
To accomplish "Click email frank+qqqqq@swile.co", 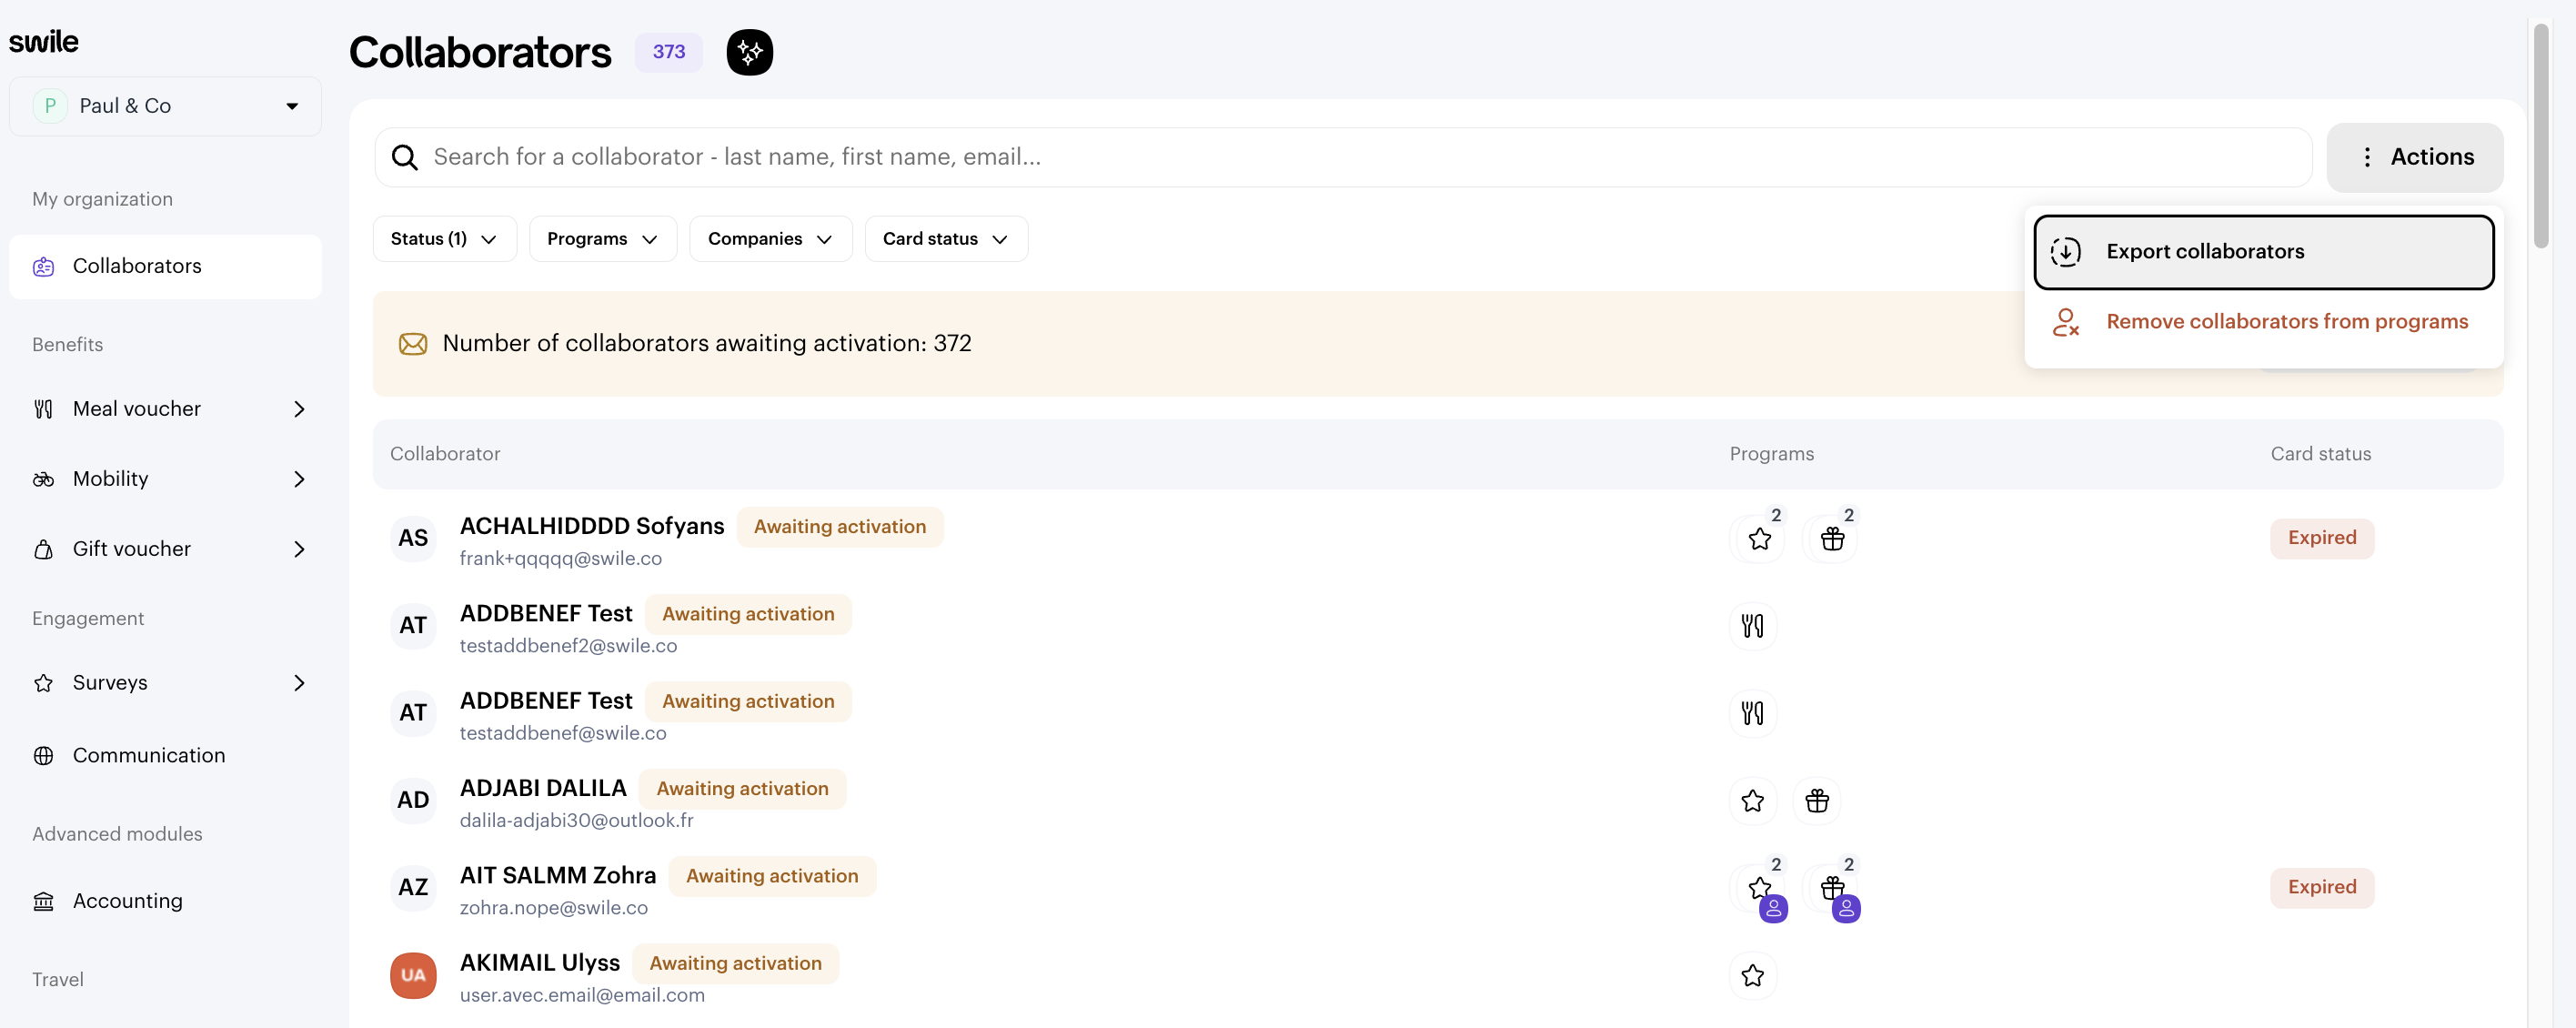I will click(x=560, y=559).
